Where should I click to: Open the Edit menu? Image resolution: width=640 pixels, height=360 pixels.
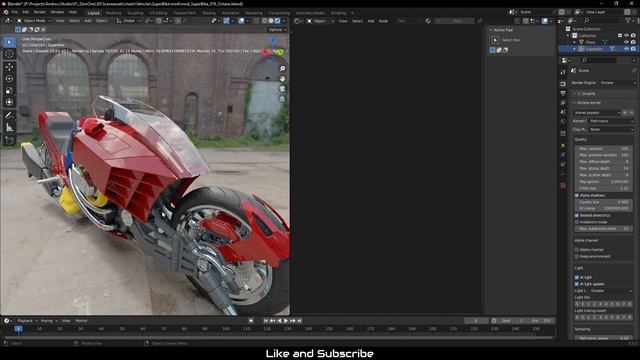(26, 12)
